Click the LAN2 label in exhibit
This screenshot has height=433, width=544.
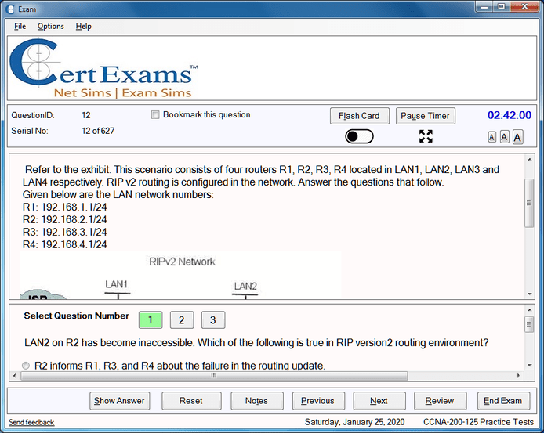point(245,286)
